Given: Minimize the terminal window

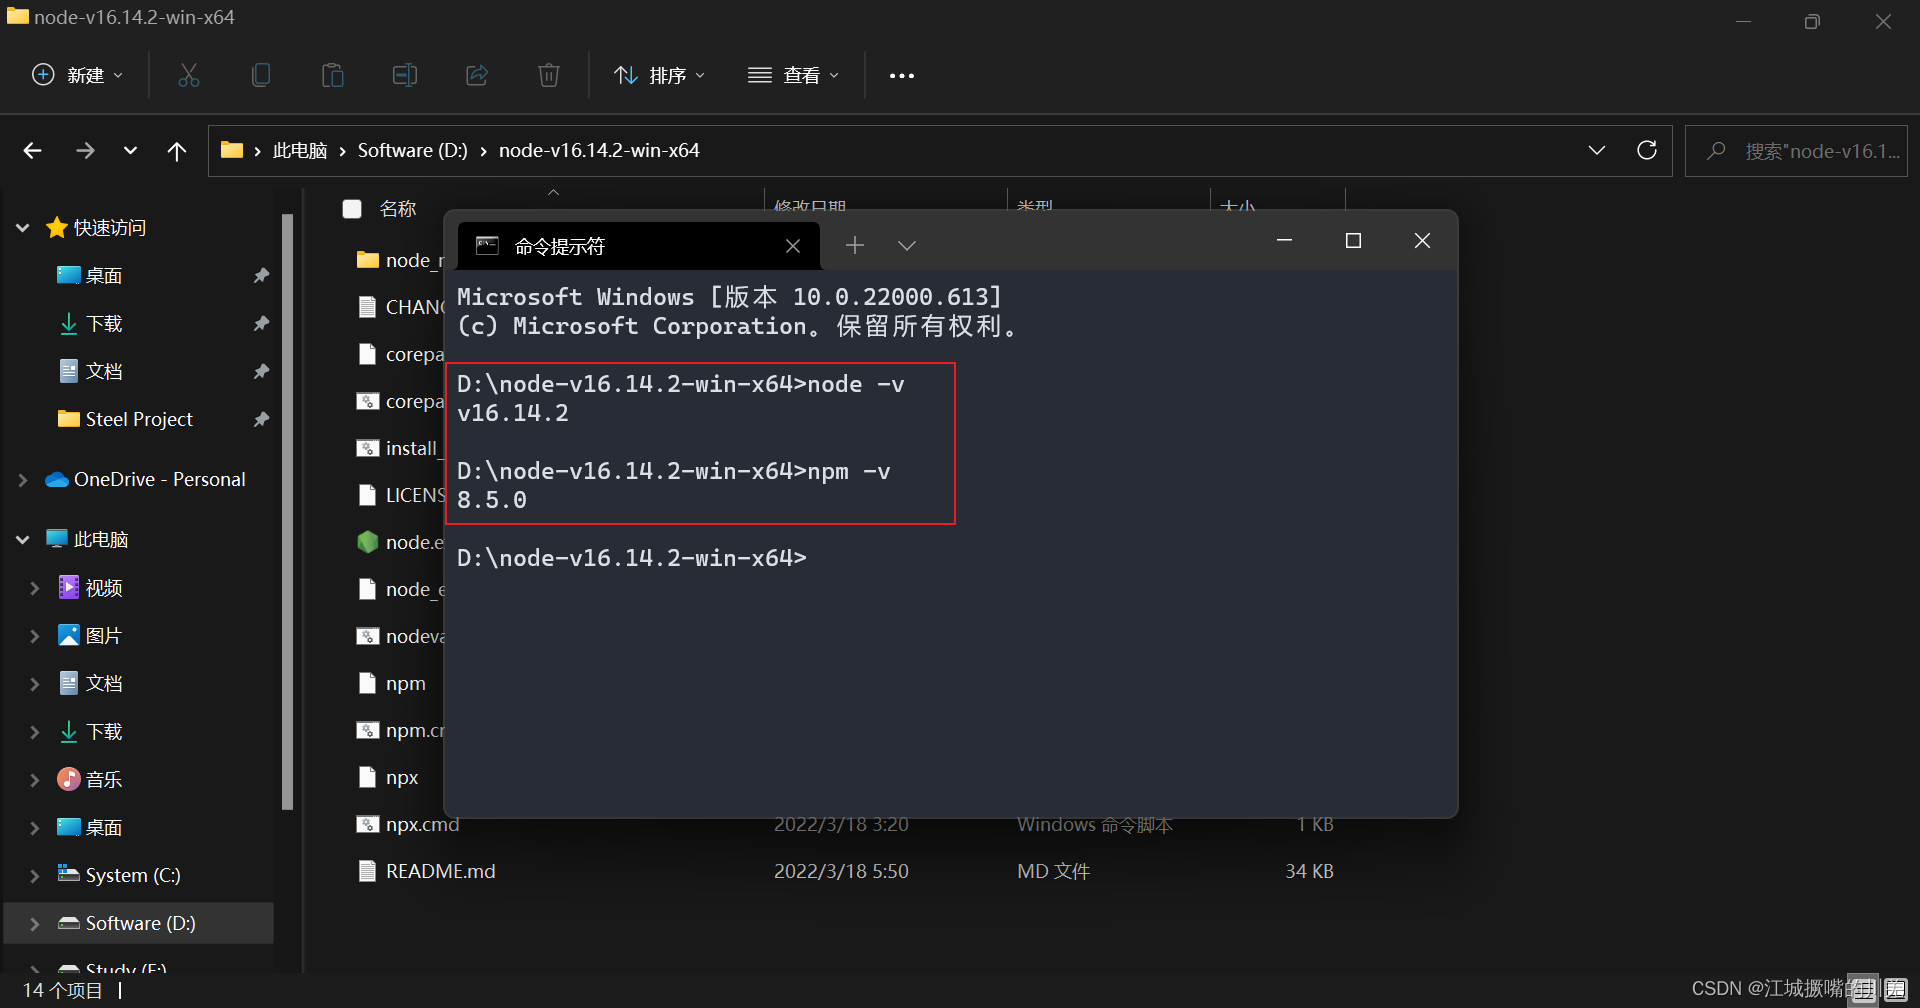Looking at the screenshot, I should pos(1285,241).
